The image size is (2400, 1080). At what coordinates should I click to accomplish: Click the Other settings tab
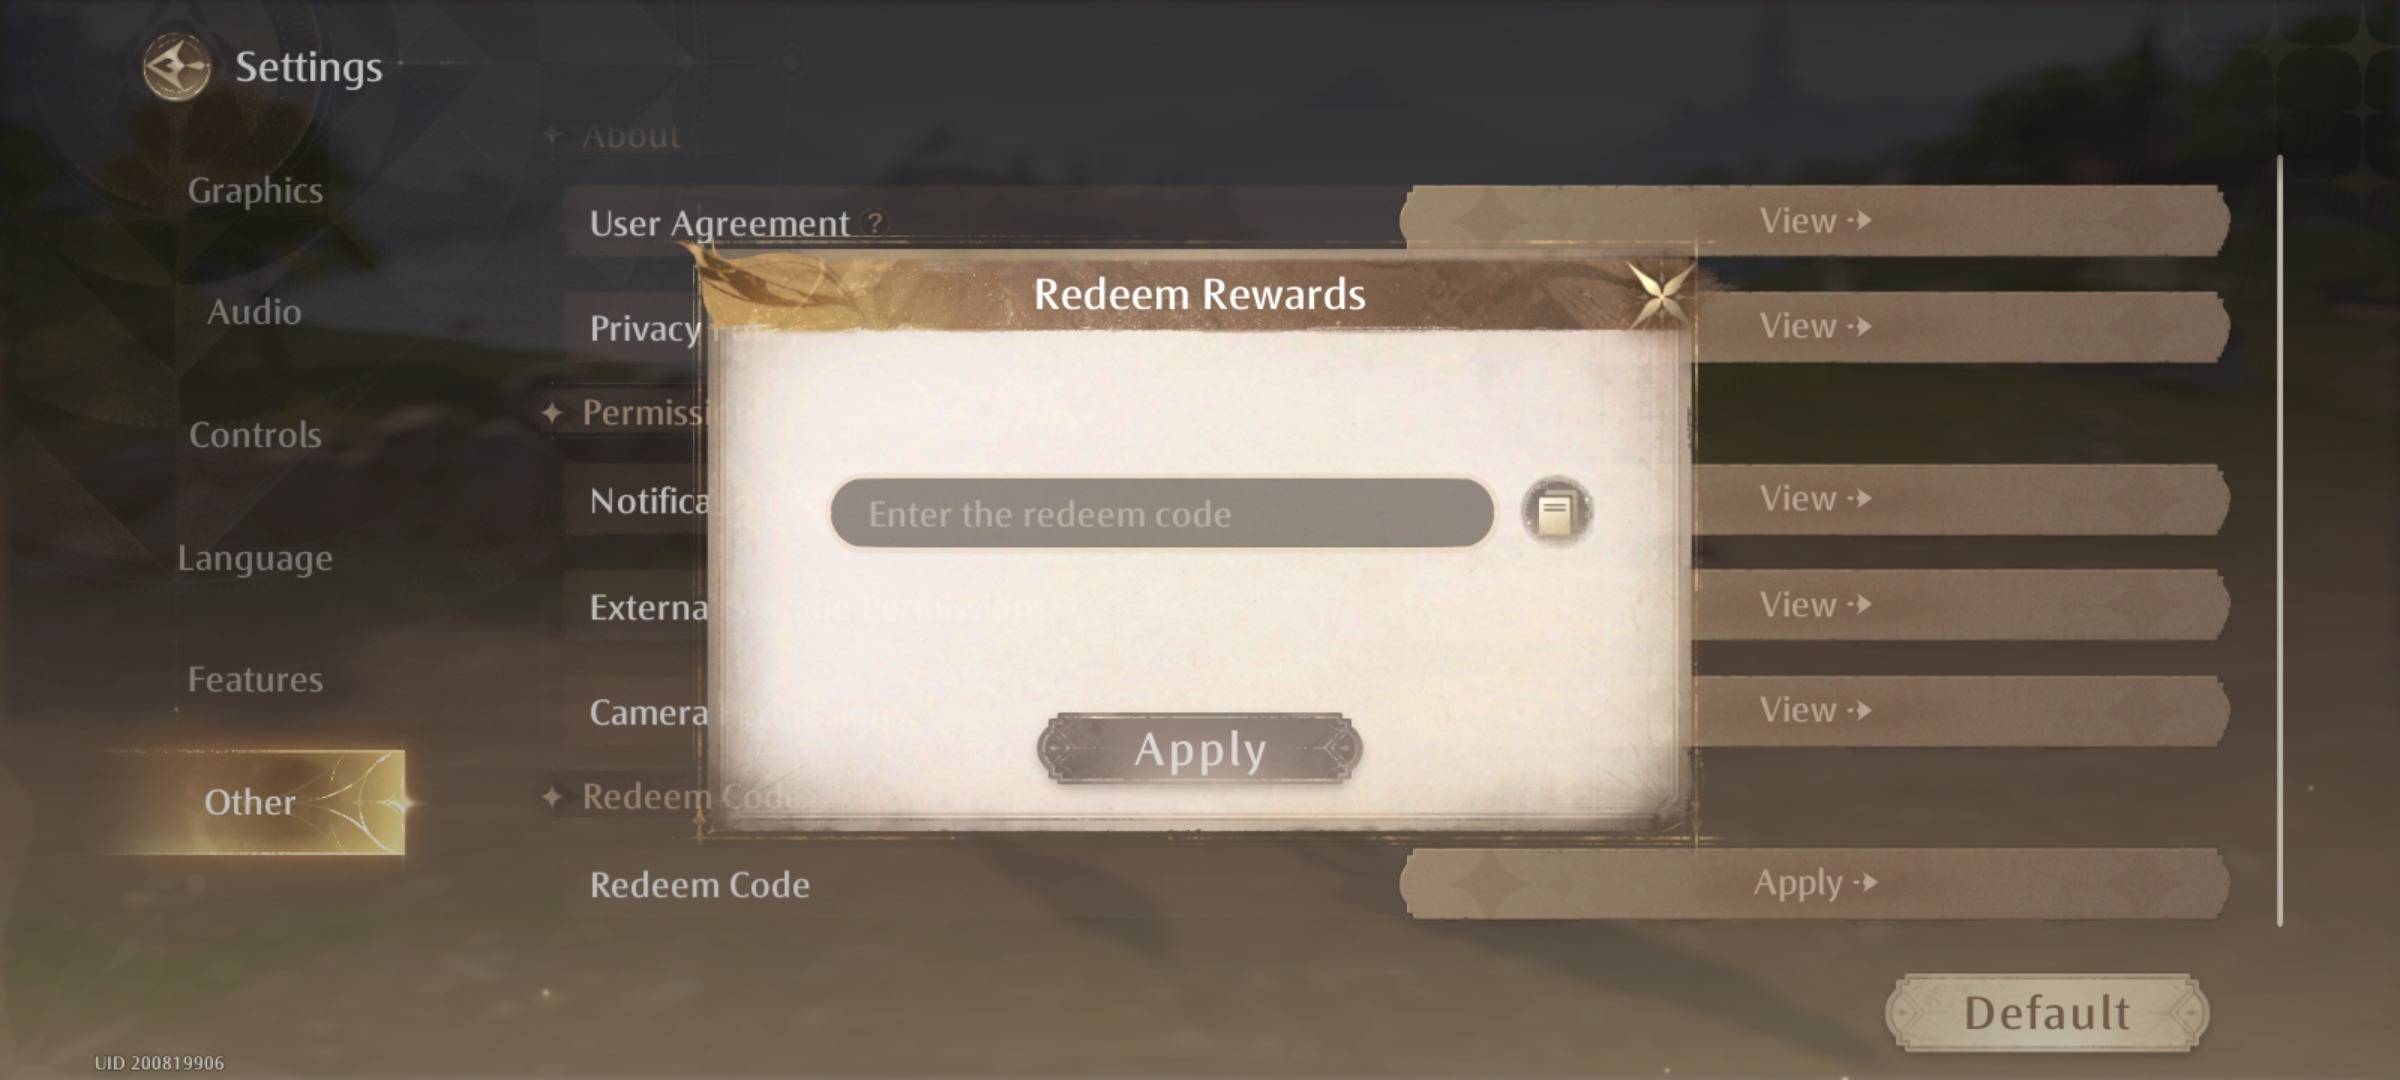249,800
